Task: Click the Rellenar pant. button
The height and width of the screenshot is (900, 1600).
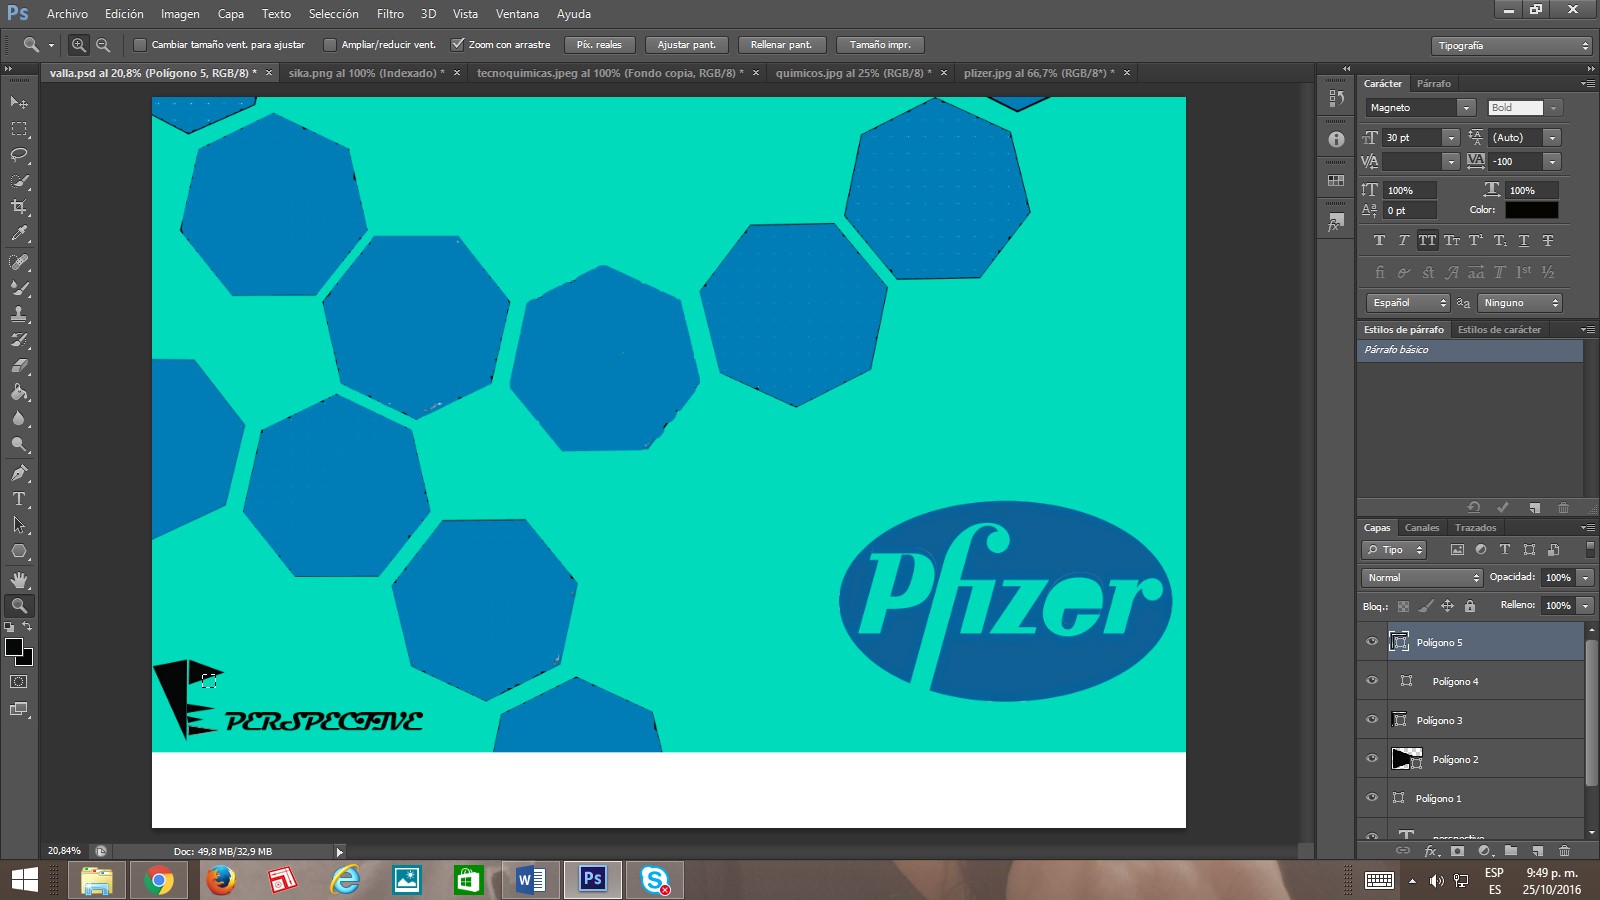Action: coord(782,45)
